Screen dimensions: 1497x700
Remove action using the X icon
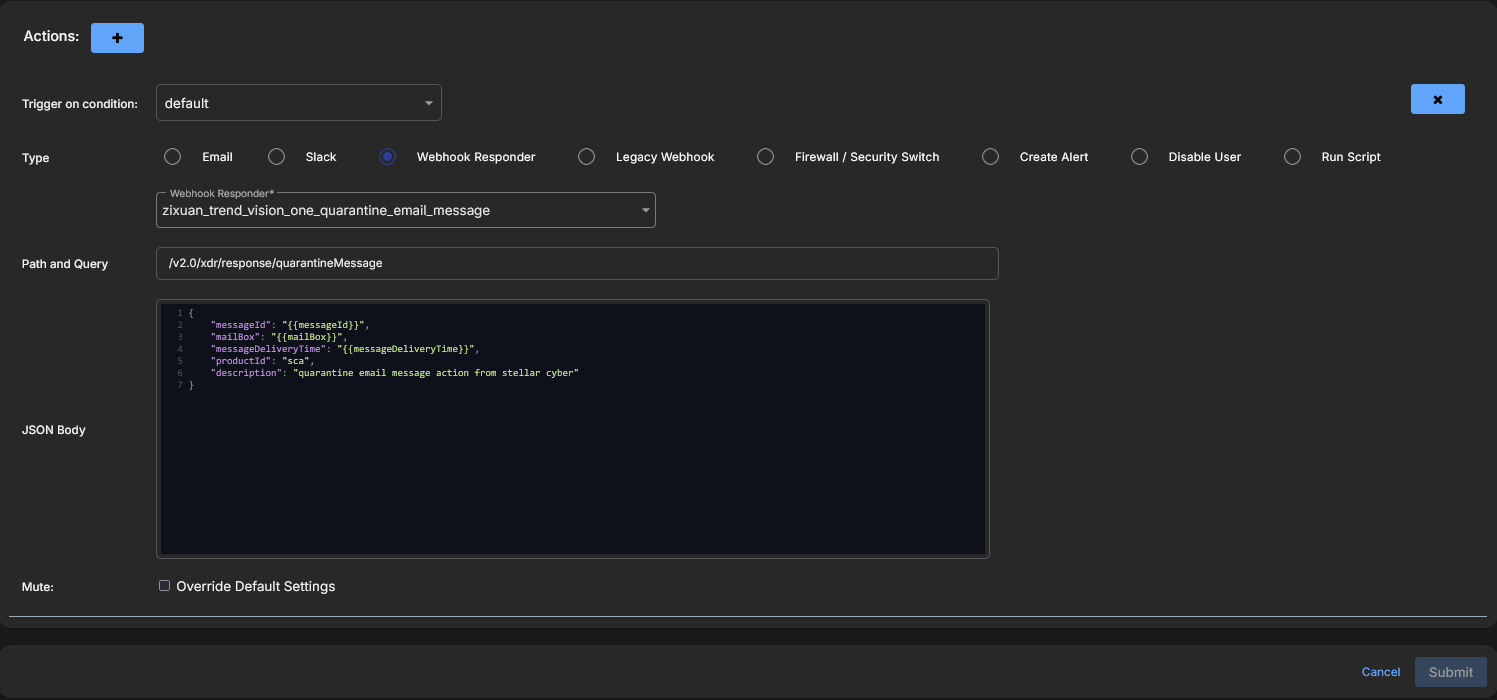(x=1437, y=99)
